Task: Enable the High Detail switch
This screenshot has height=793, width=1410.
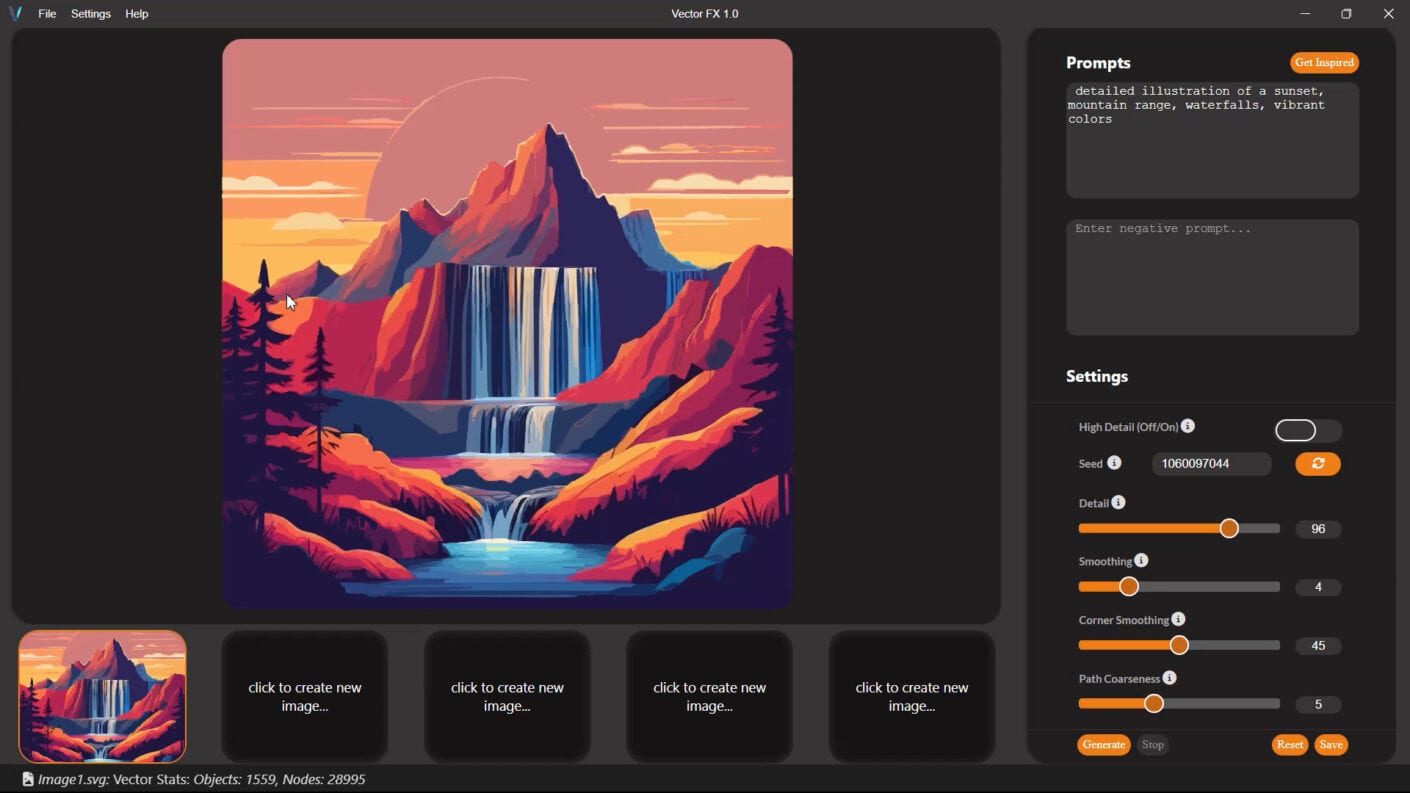Action: [1308, 430]
